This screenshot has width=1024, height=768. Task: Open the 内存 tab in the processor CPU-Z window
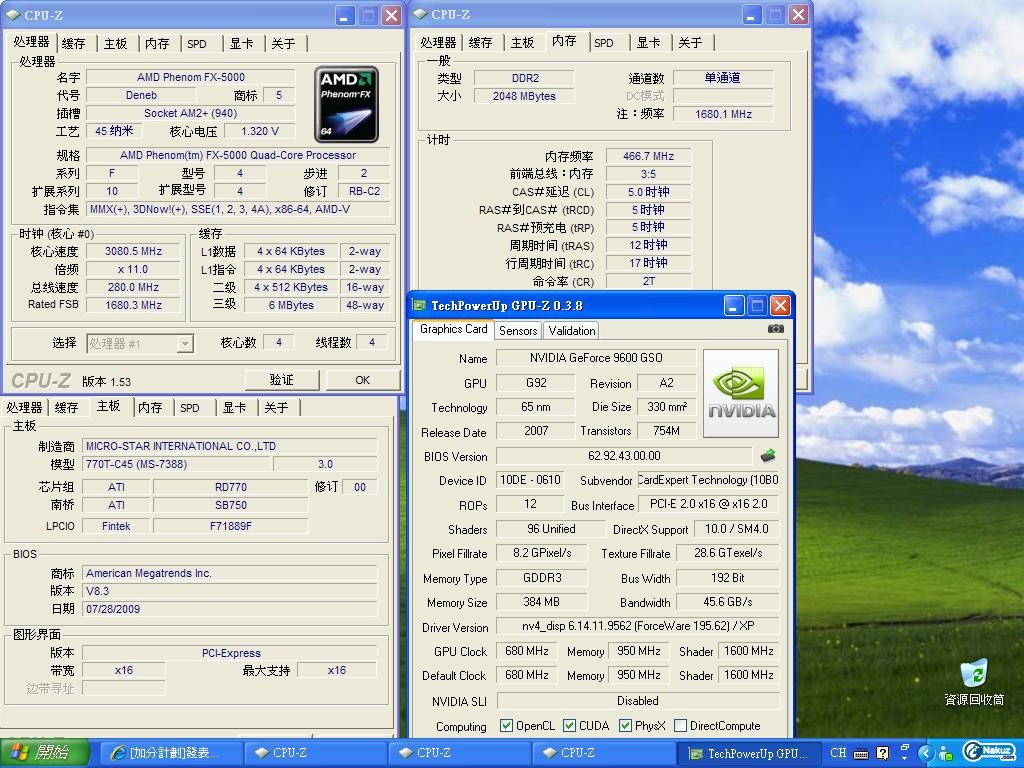tap(157, 44)
